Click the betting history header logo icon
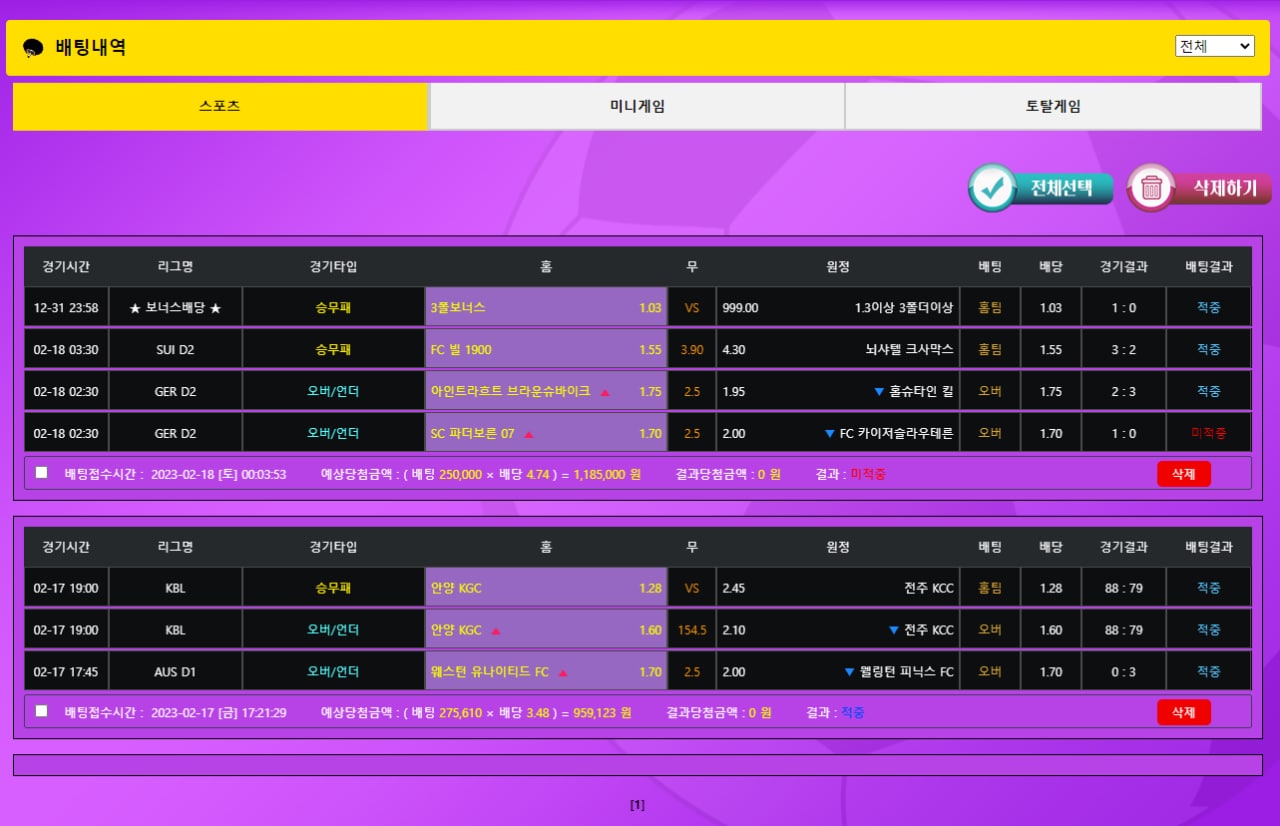1280x826 pixels. coord(33,48)
